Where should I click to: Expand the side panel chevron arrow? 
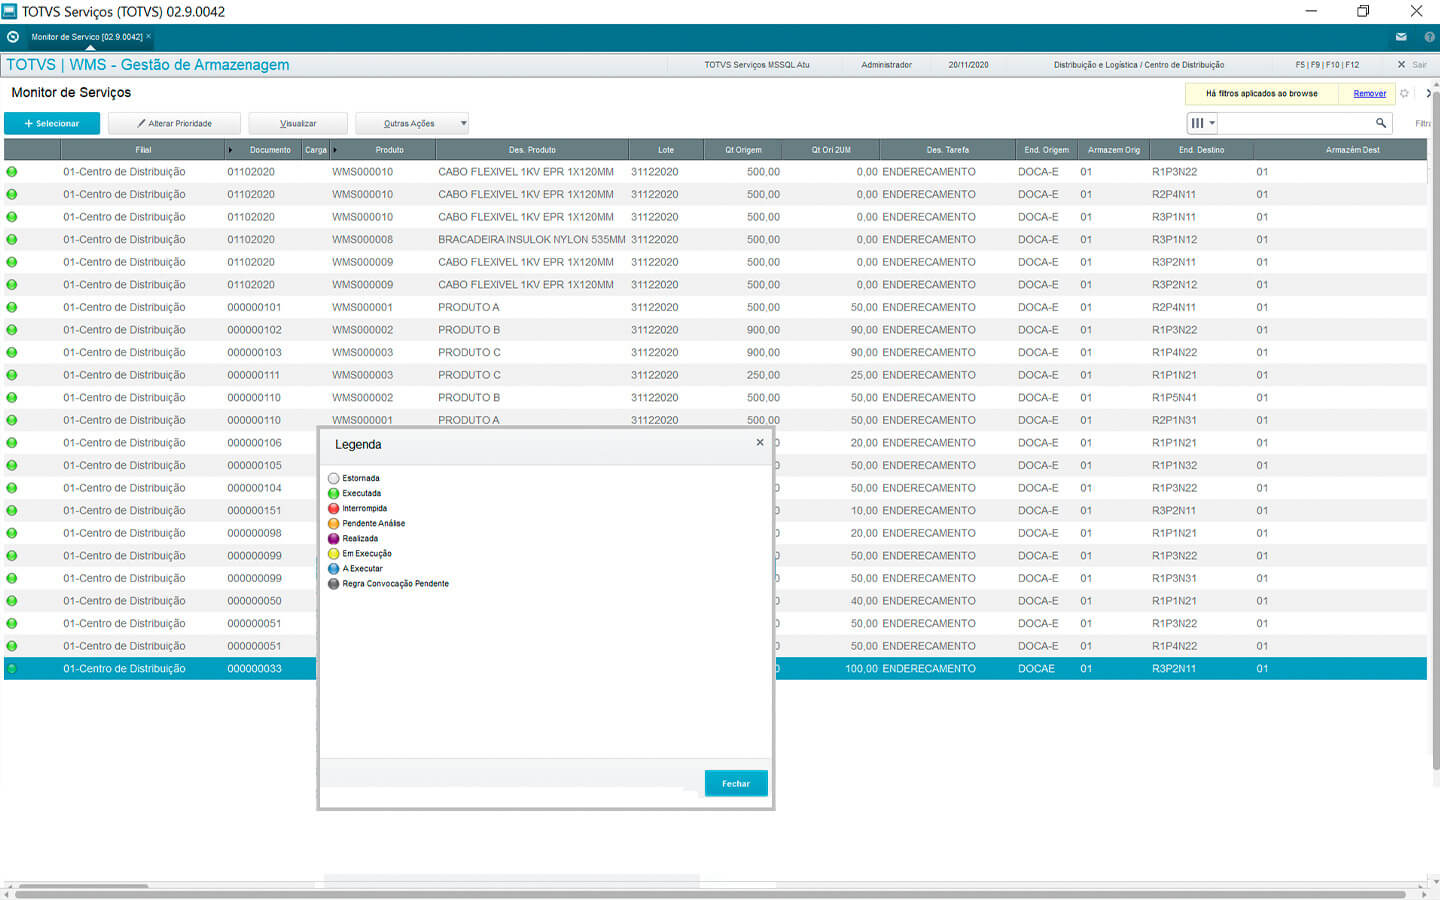1428,93
